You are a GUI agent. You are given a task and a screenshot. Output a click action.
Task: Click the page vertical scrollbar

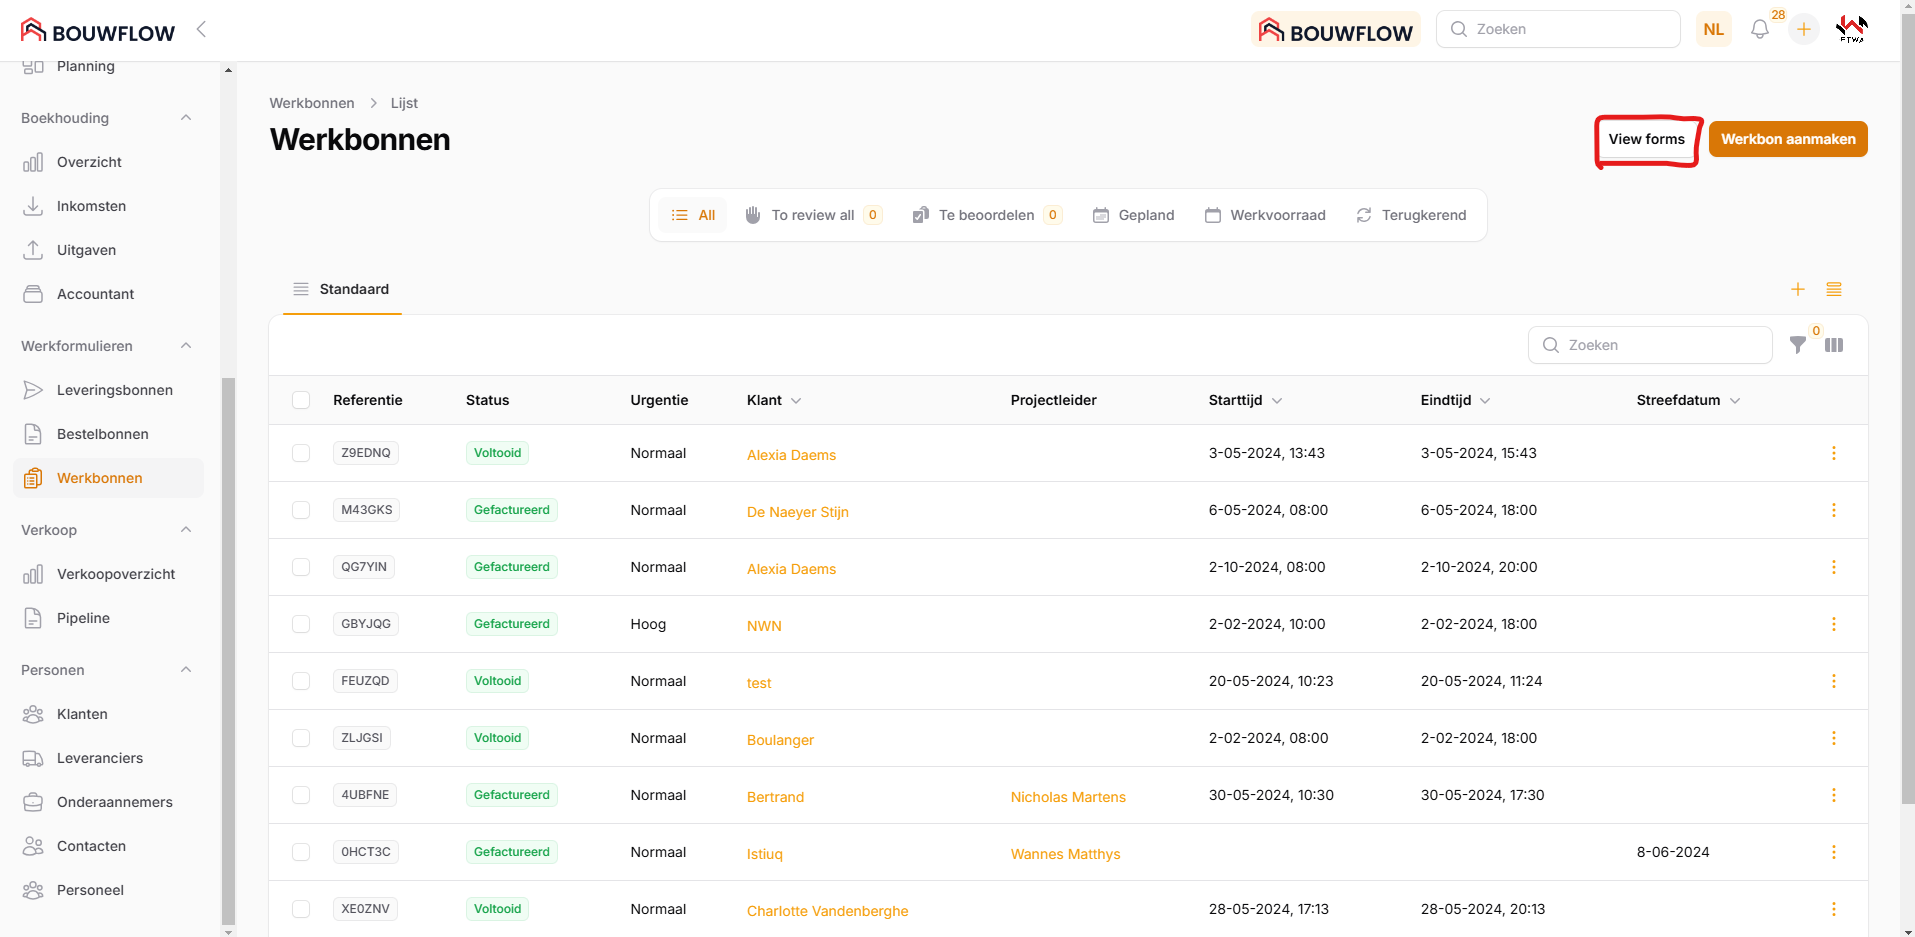point(1907,430)
